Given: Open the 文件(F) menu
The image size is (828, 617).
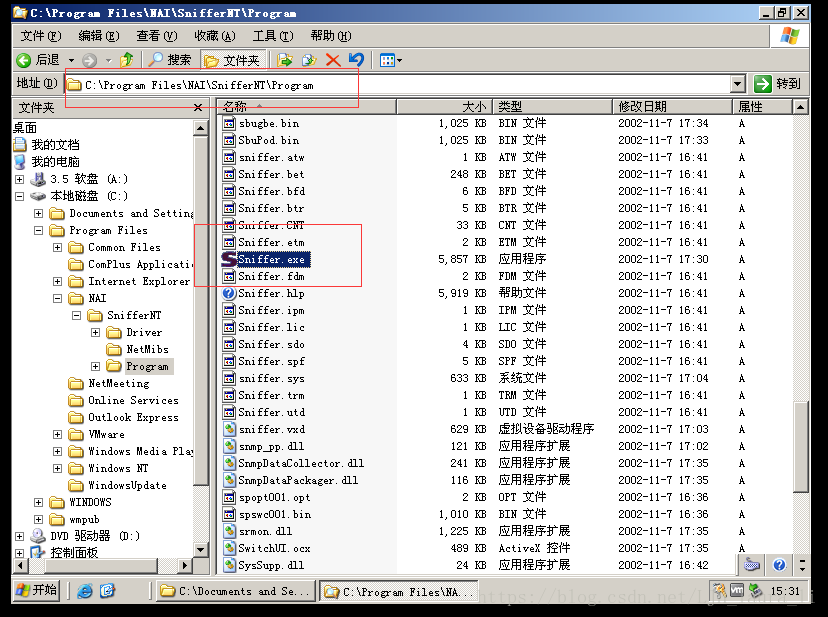Looking at the screenshot, I should 41,36.
